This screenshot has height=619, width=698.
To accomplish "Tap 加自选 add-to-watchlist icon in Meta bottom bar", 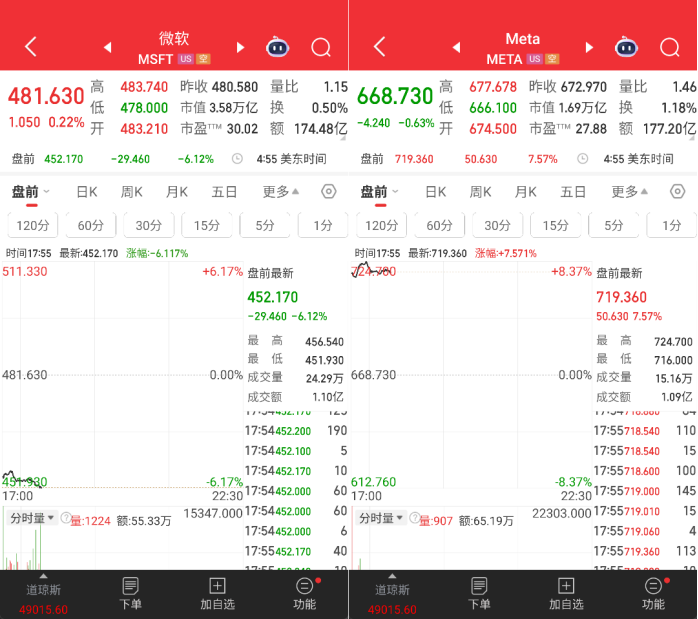I will tap(566, 592).
